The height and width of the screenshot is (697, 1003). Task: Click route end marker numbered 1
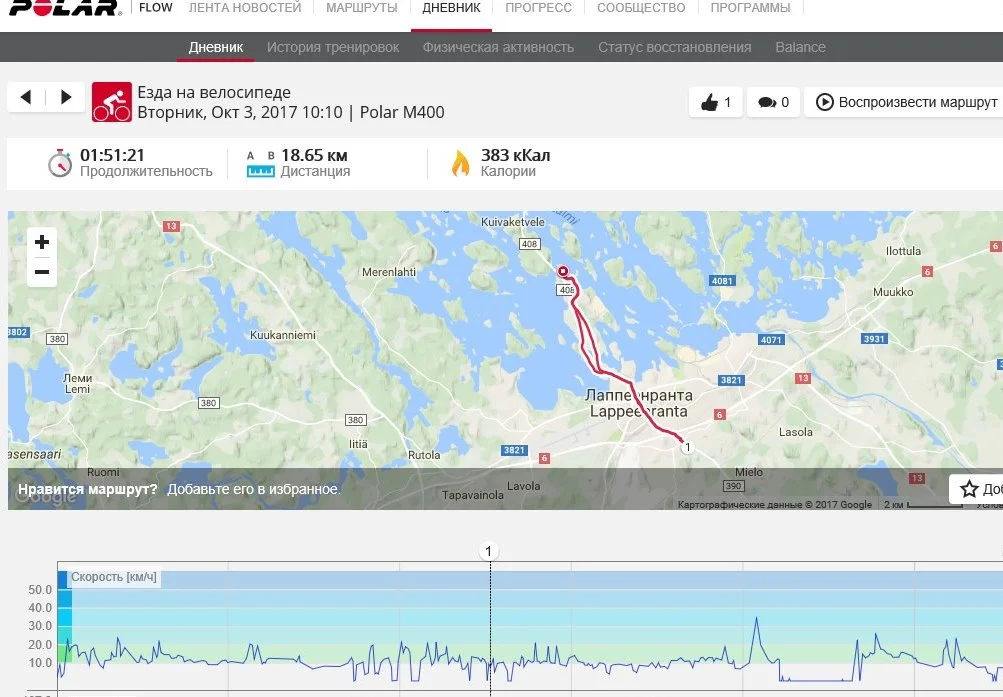688,447
